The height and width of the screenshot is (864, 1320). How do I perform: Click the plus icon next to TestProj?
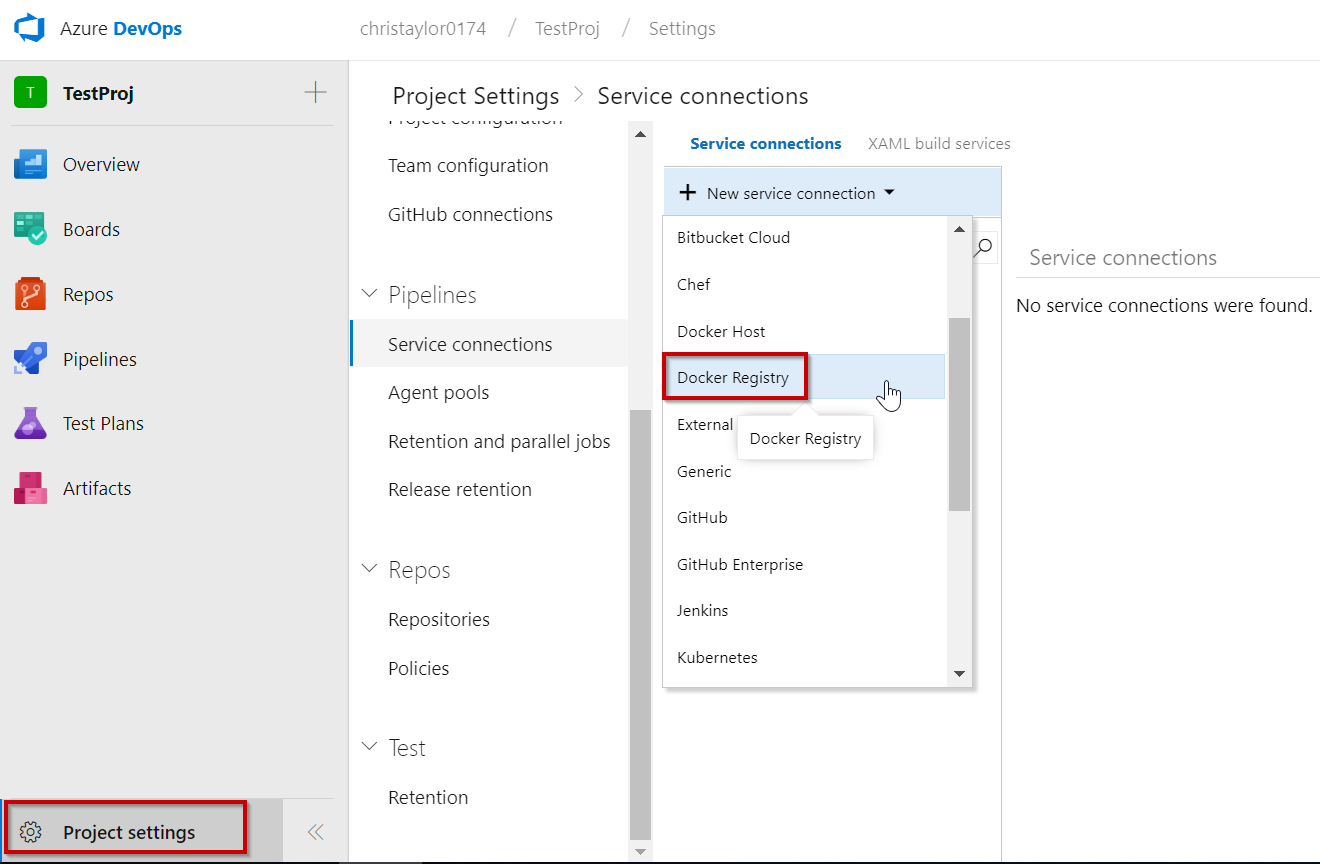click(315, 93)
